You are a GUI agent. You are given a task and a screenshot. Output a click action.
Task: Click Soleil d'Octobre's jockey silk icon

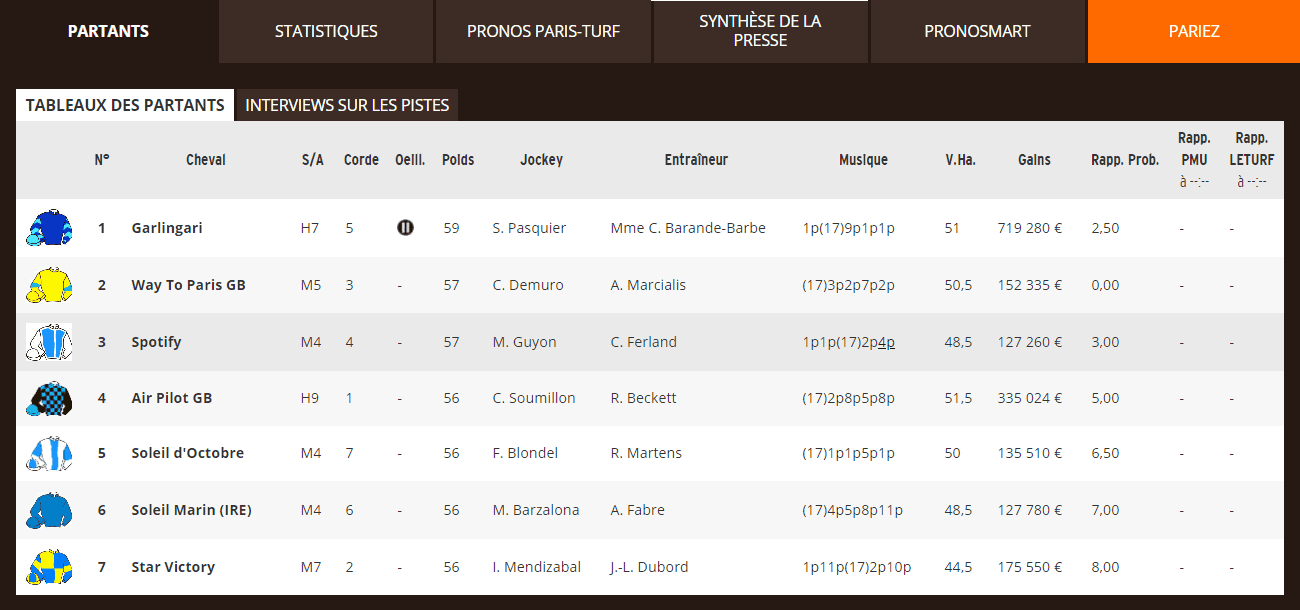coord(49,453)
